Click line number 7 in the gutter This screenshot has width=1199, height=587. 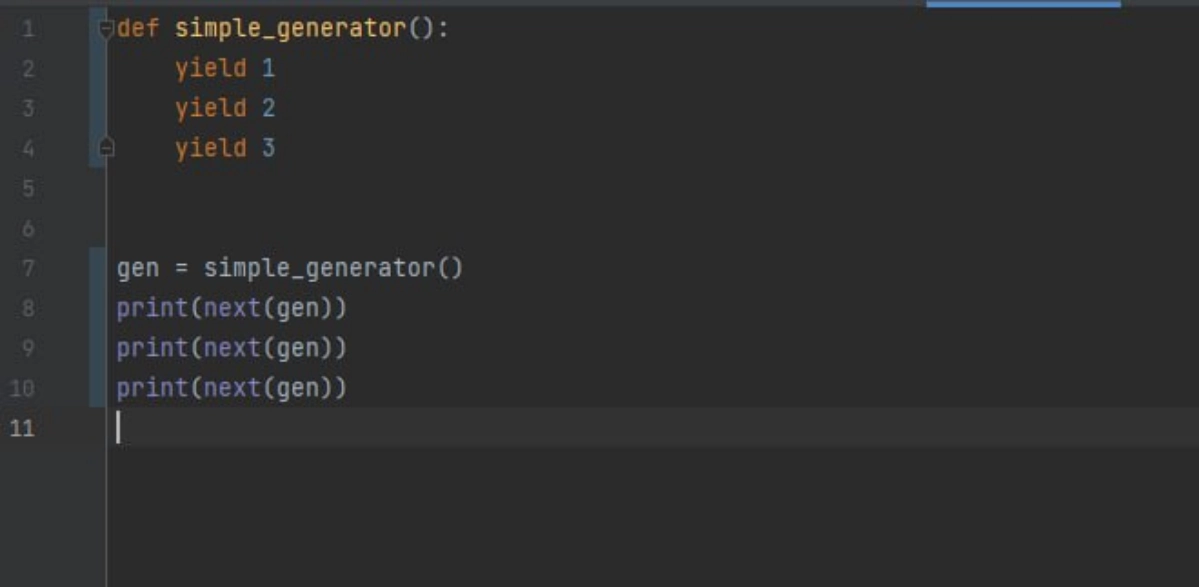[28, 269]
